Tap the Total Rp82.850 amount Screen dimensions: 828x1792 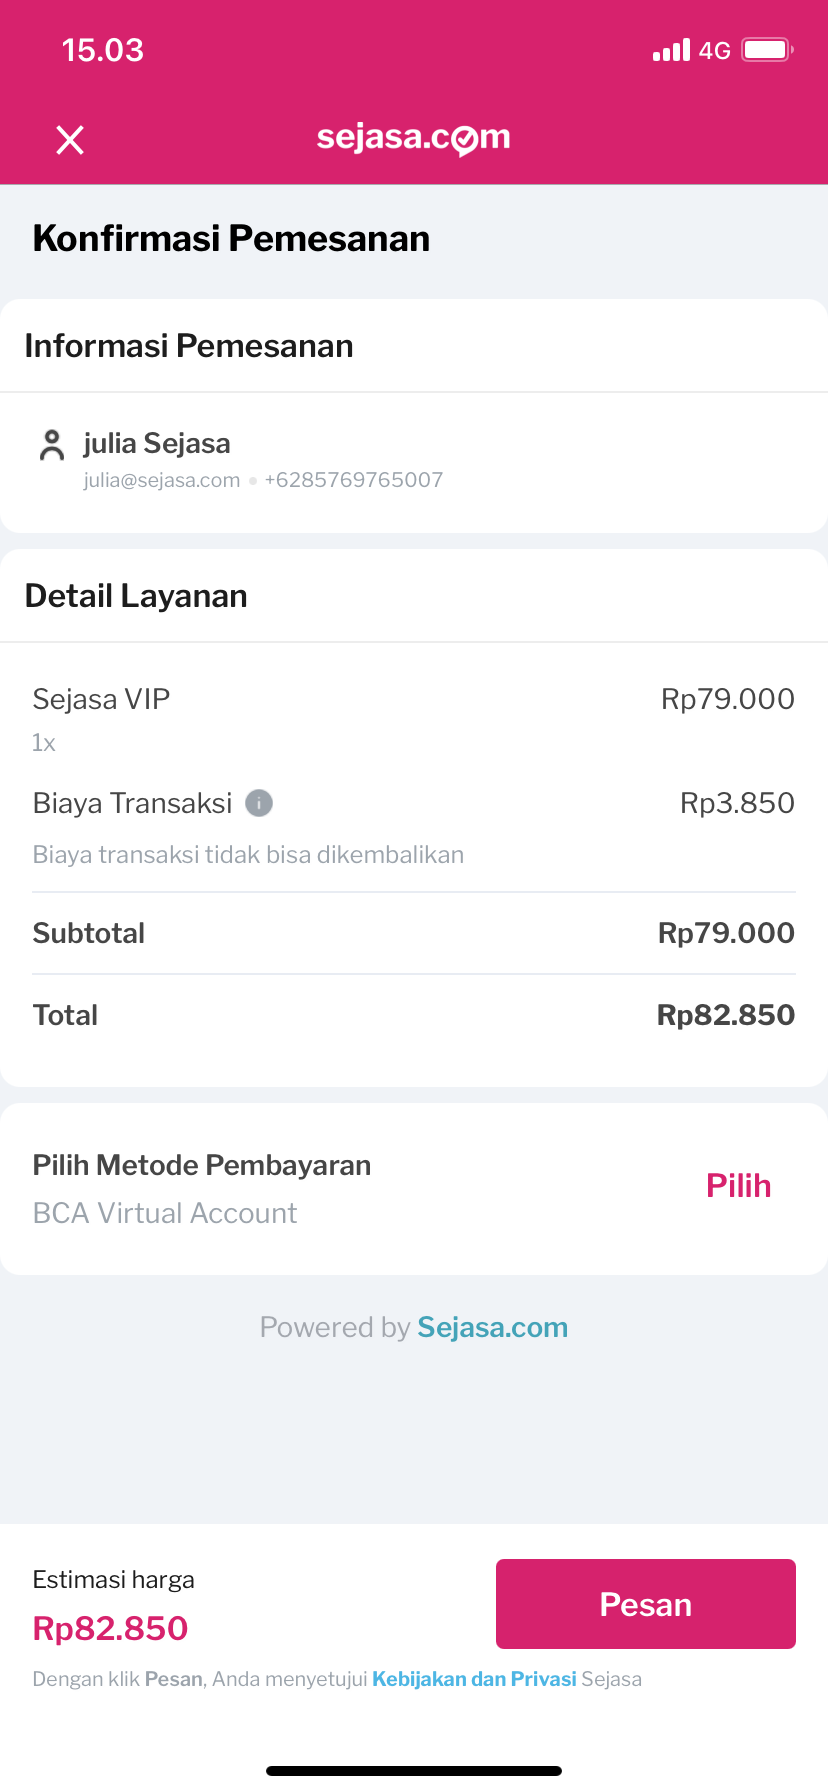coord(725,1015)
